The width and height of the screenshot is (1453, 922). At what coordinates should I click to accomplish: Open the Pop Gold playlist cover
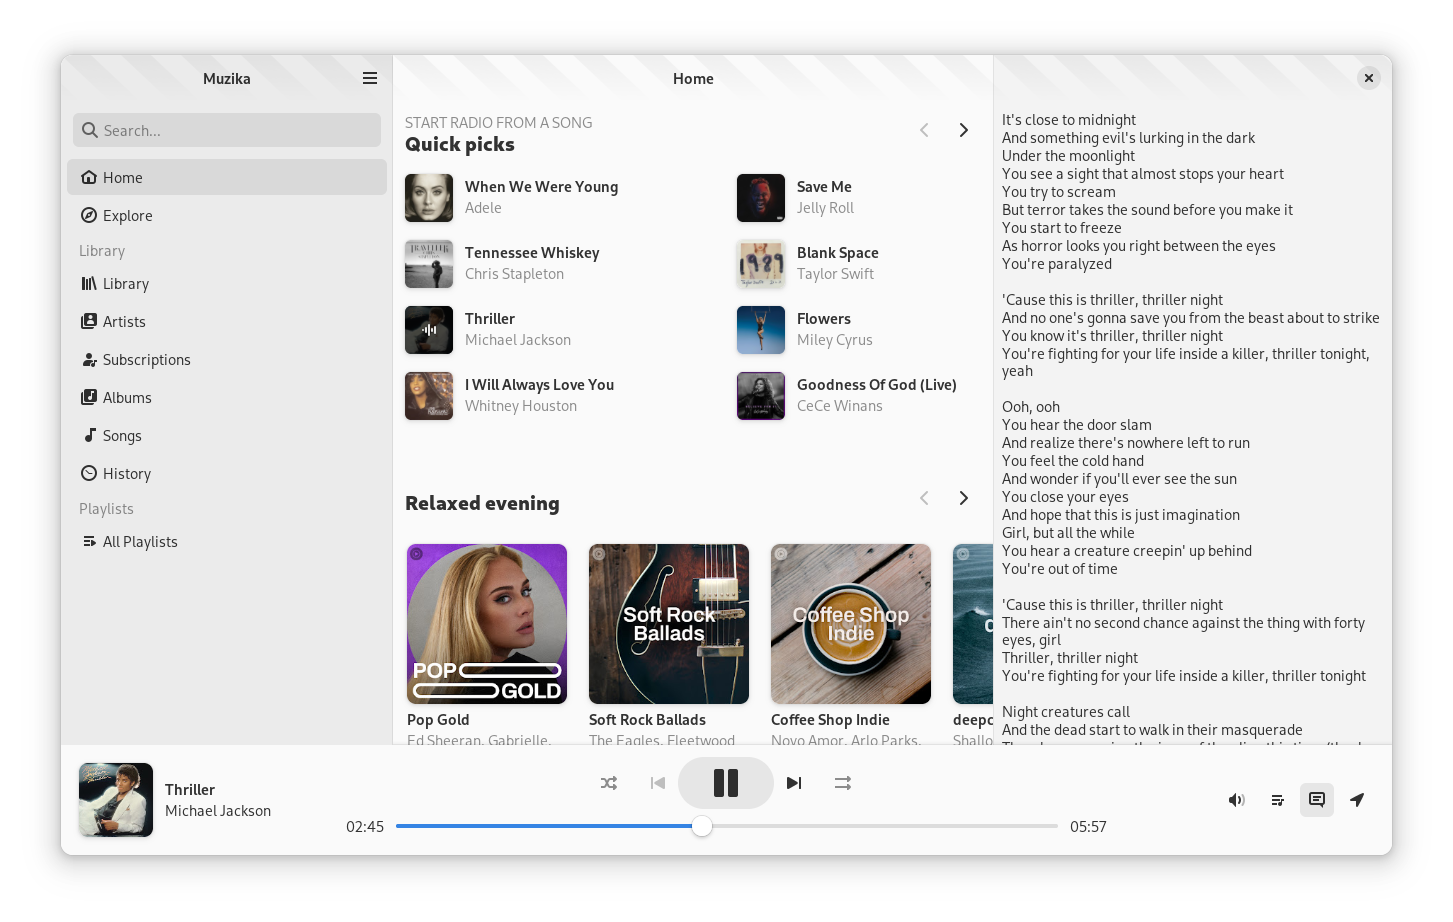click(x=487, y=624)
